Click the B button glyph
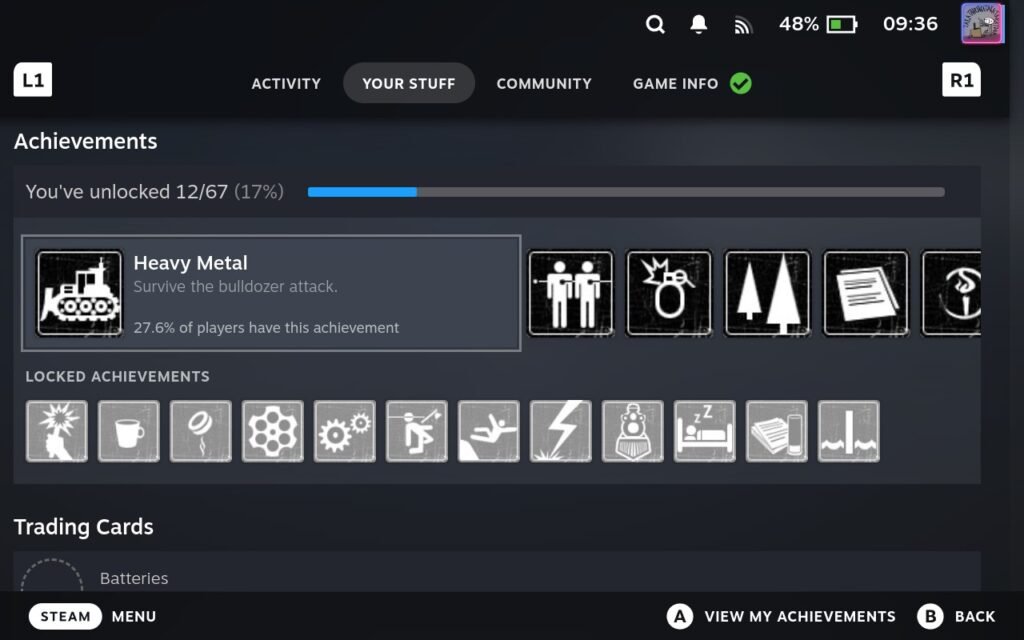This screenshot has height=640, width=1024. point(930,616)
